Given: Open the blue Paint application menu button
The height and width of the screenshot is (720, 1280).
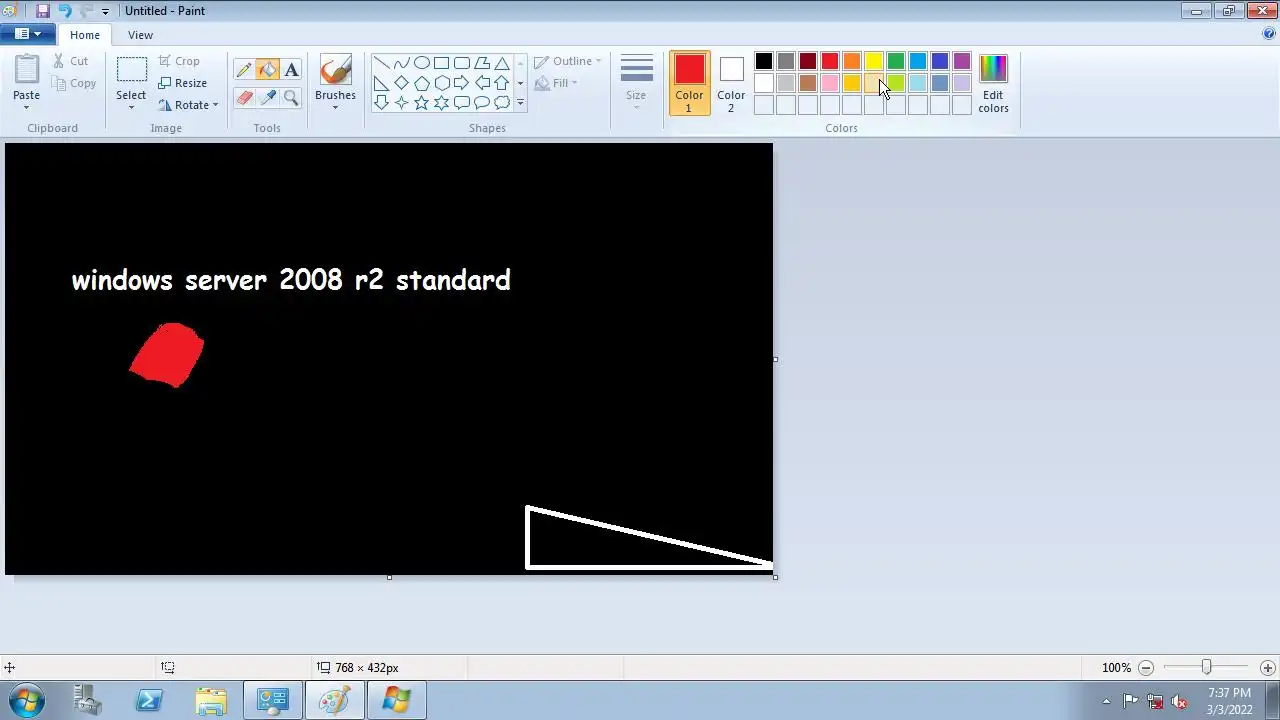Looking at the screenshot, I should 28,34.
